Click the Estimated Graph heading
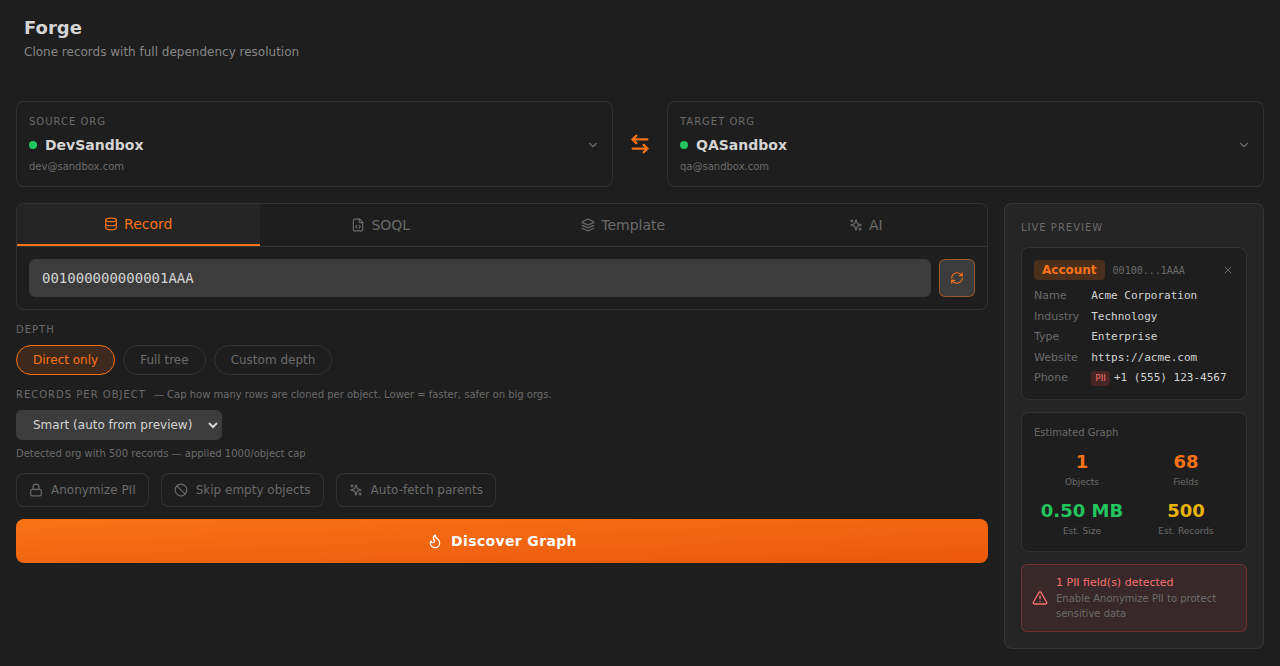The image size is (1280, 666). pyautogui.click(x=1076, y=432)
